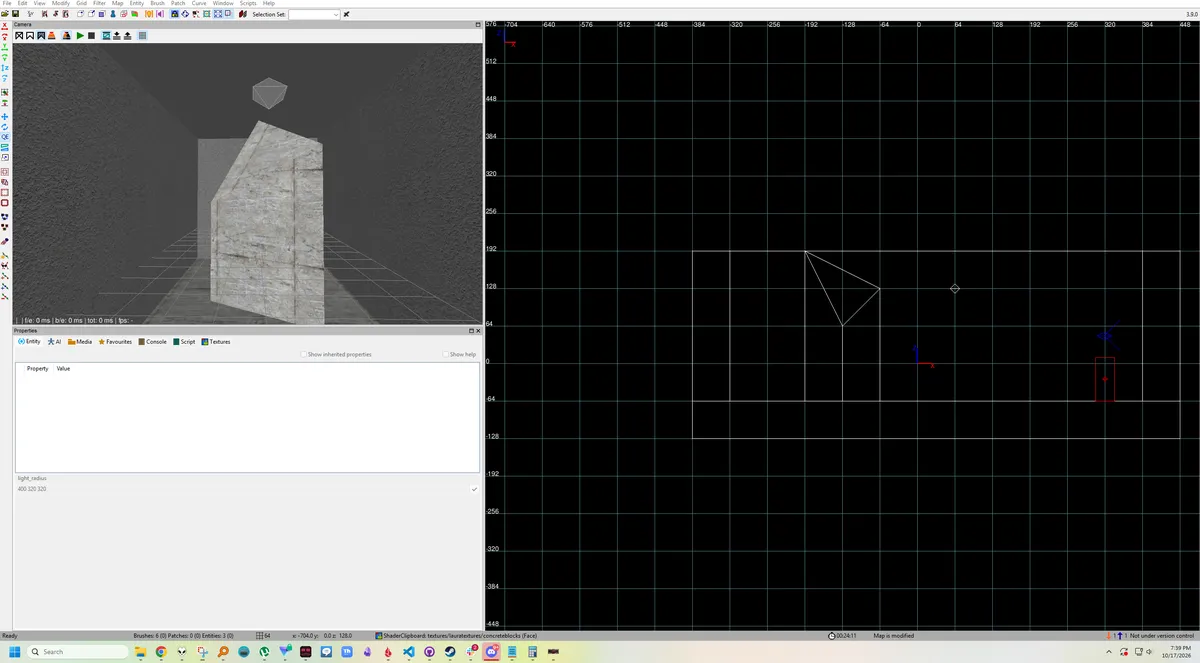Click the apply checkmark beside light_radius value
1200x663 pixels.
click(x=474, y=489)
